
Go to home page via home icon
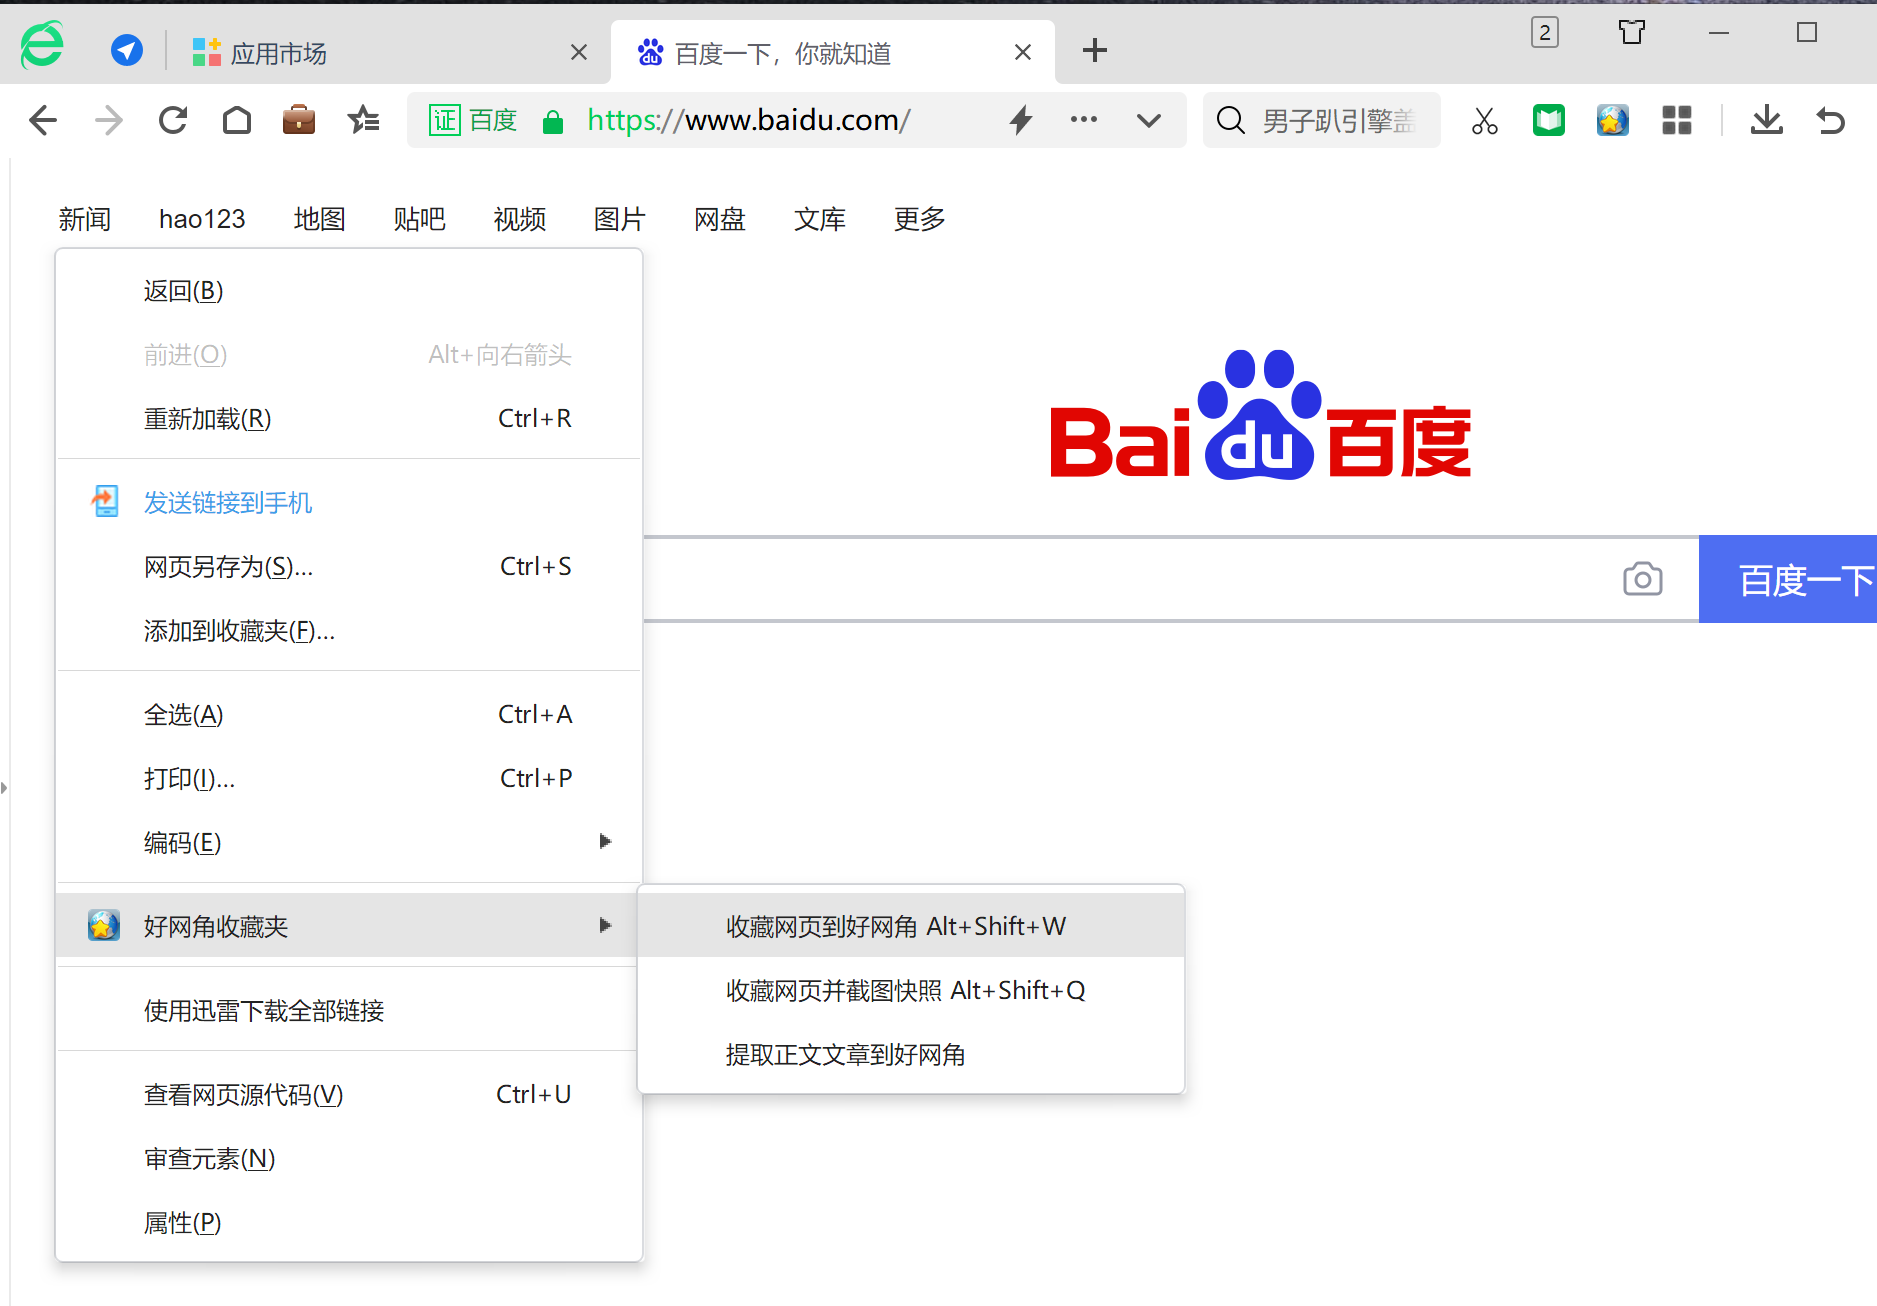237,121
